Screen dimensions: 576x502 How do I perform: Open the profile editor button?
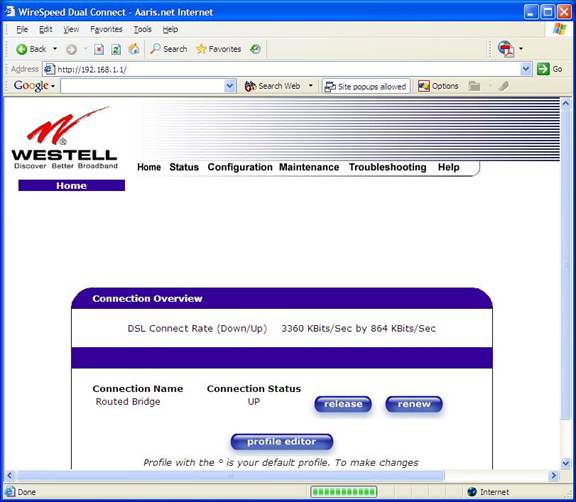tap(282, 441)
